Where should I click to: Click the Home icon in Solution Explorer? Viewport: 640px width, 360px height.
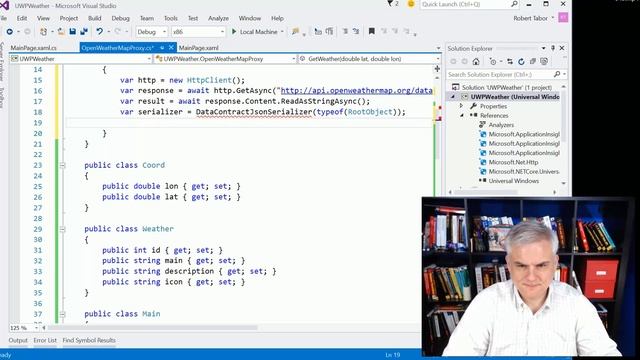[476, 62]
